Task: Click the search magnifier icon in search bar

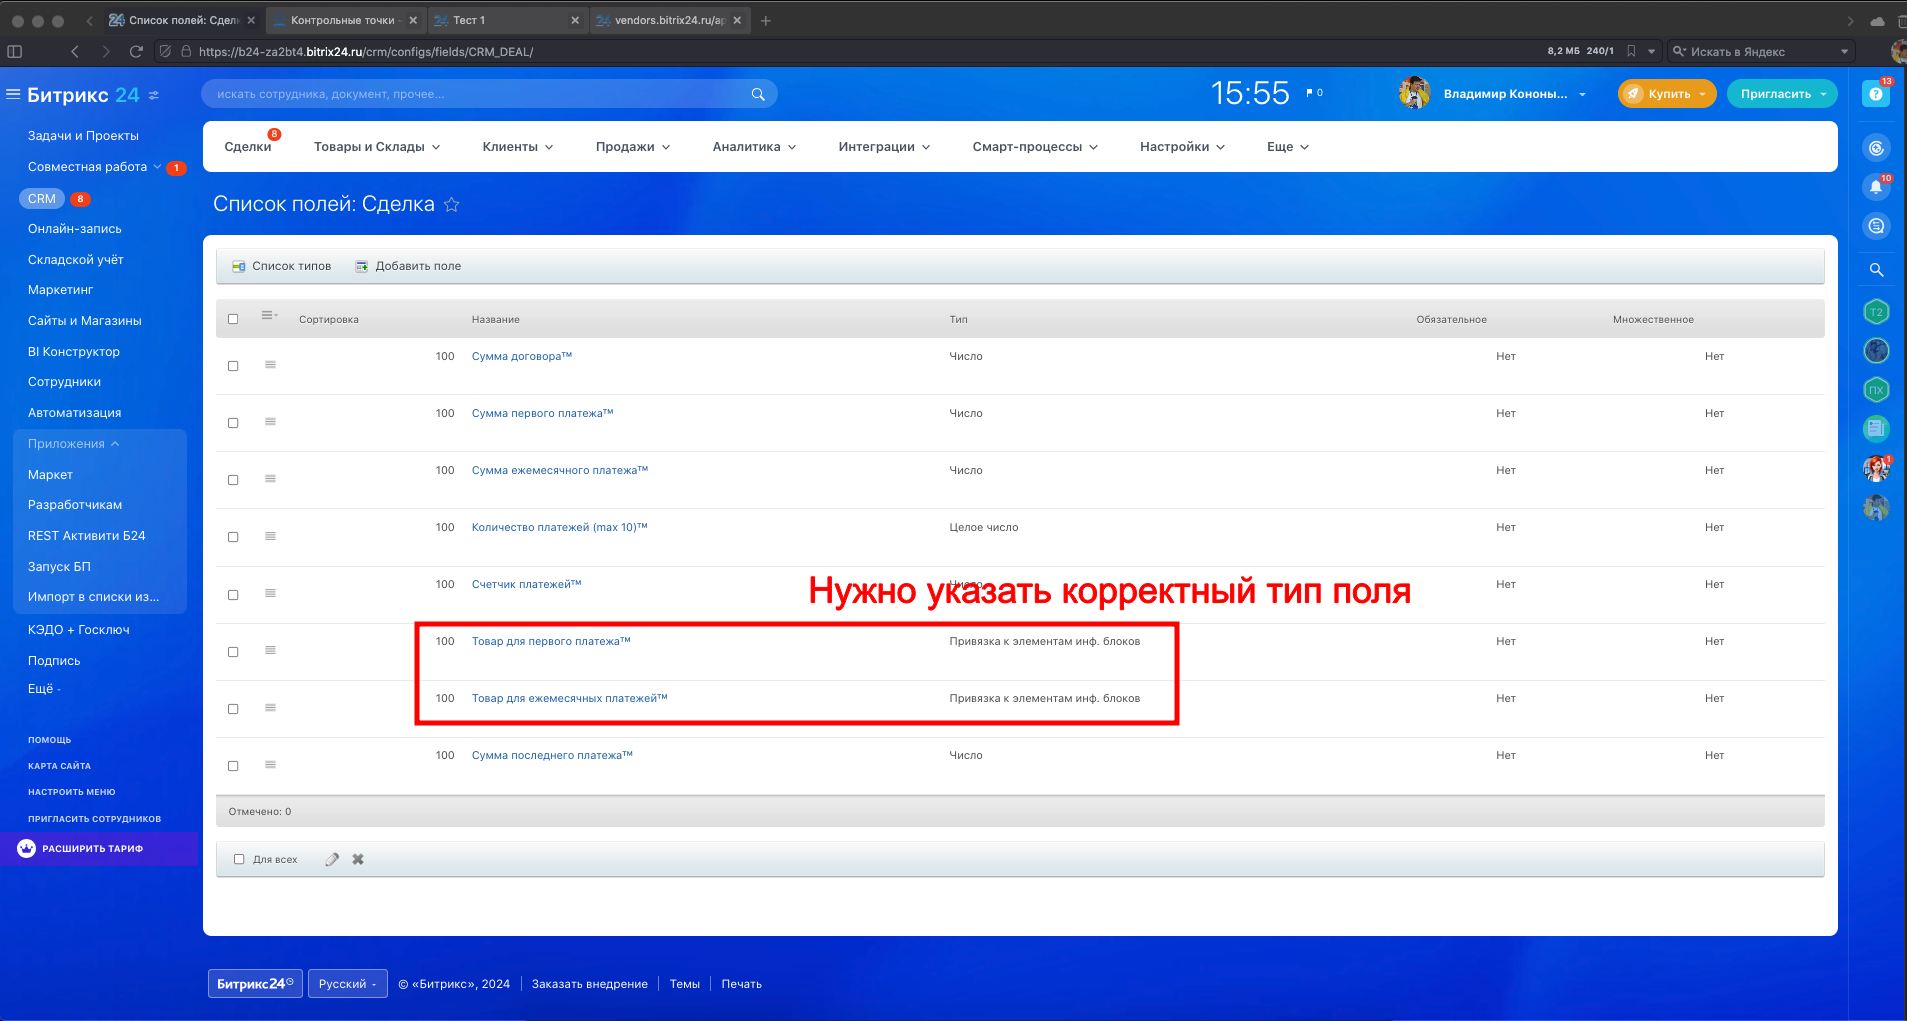Action: 758,94
